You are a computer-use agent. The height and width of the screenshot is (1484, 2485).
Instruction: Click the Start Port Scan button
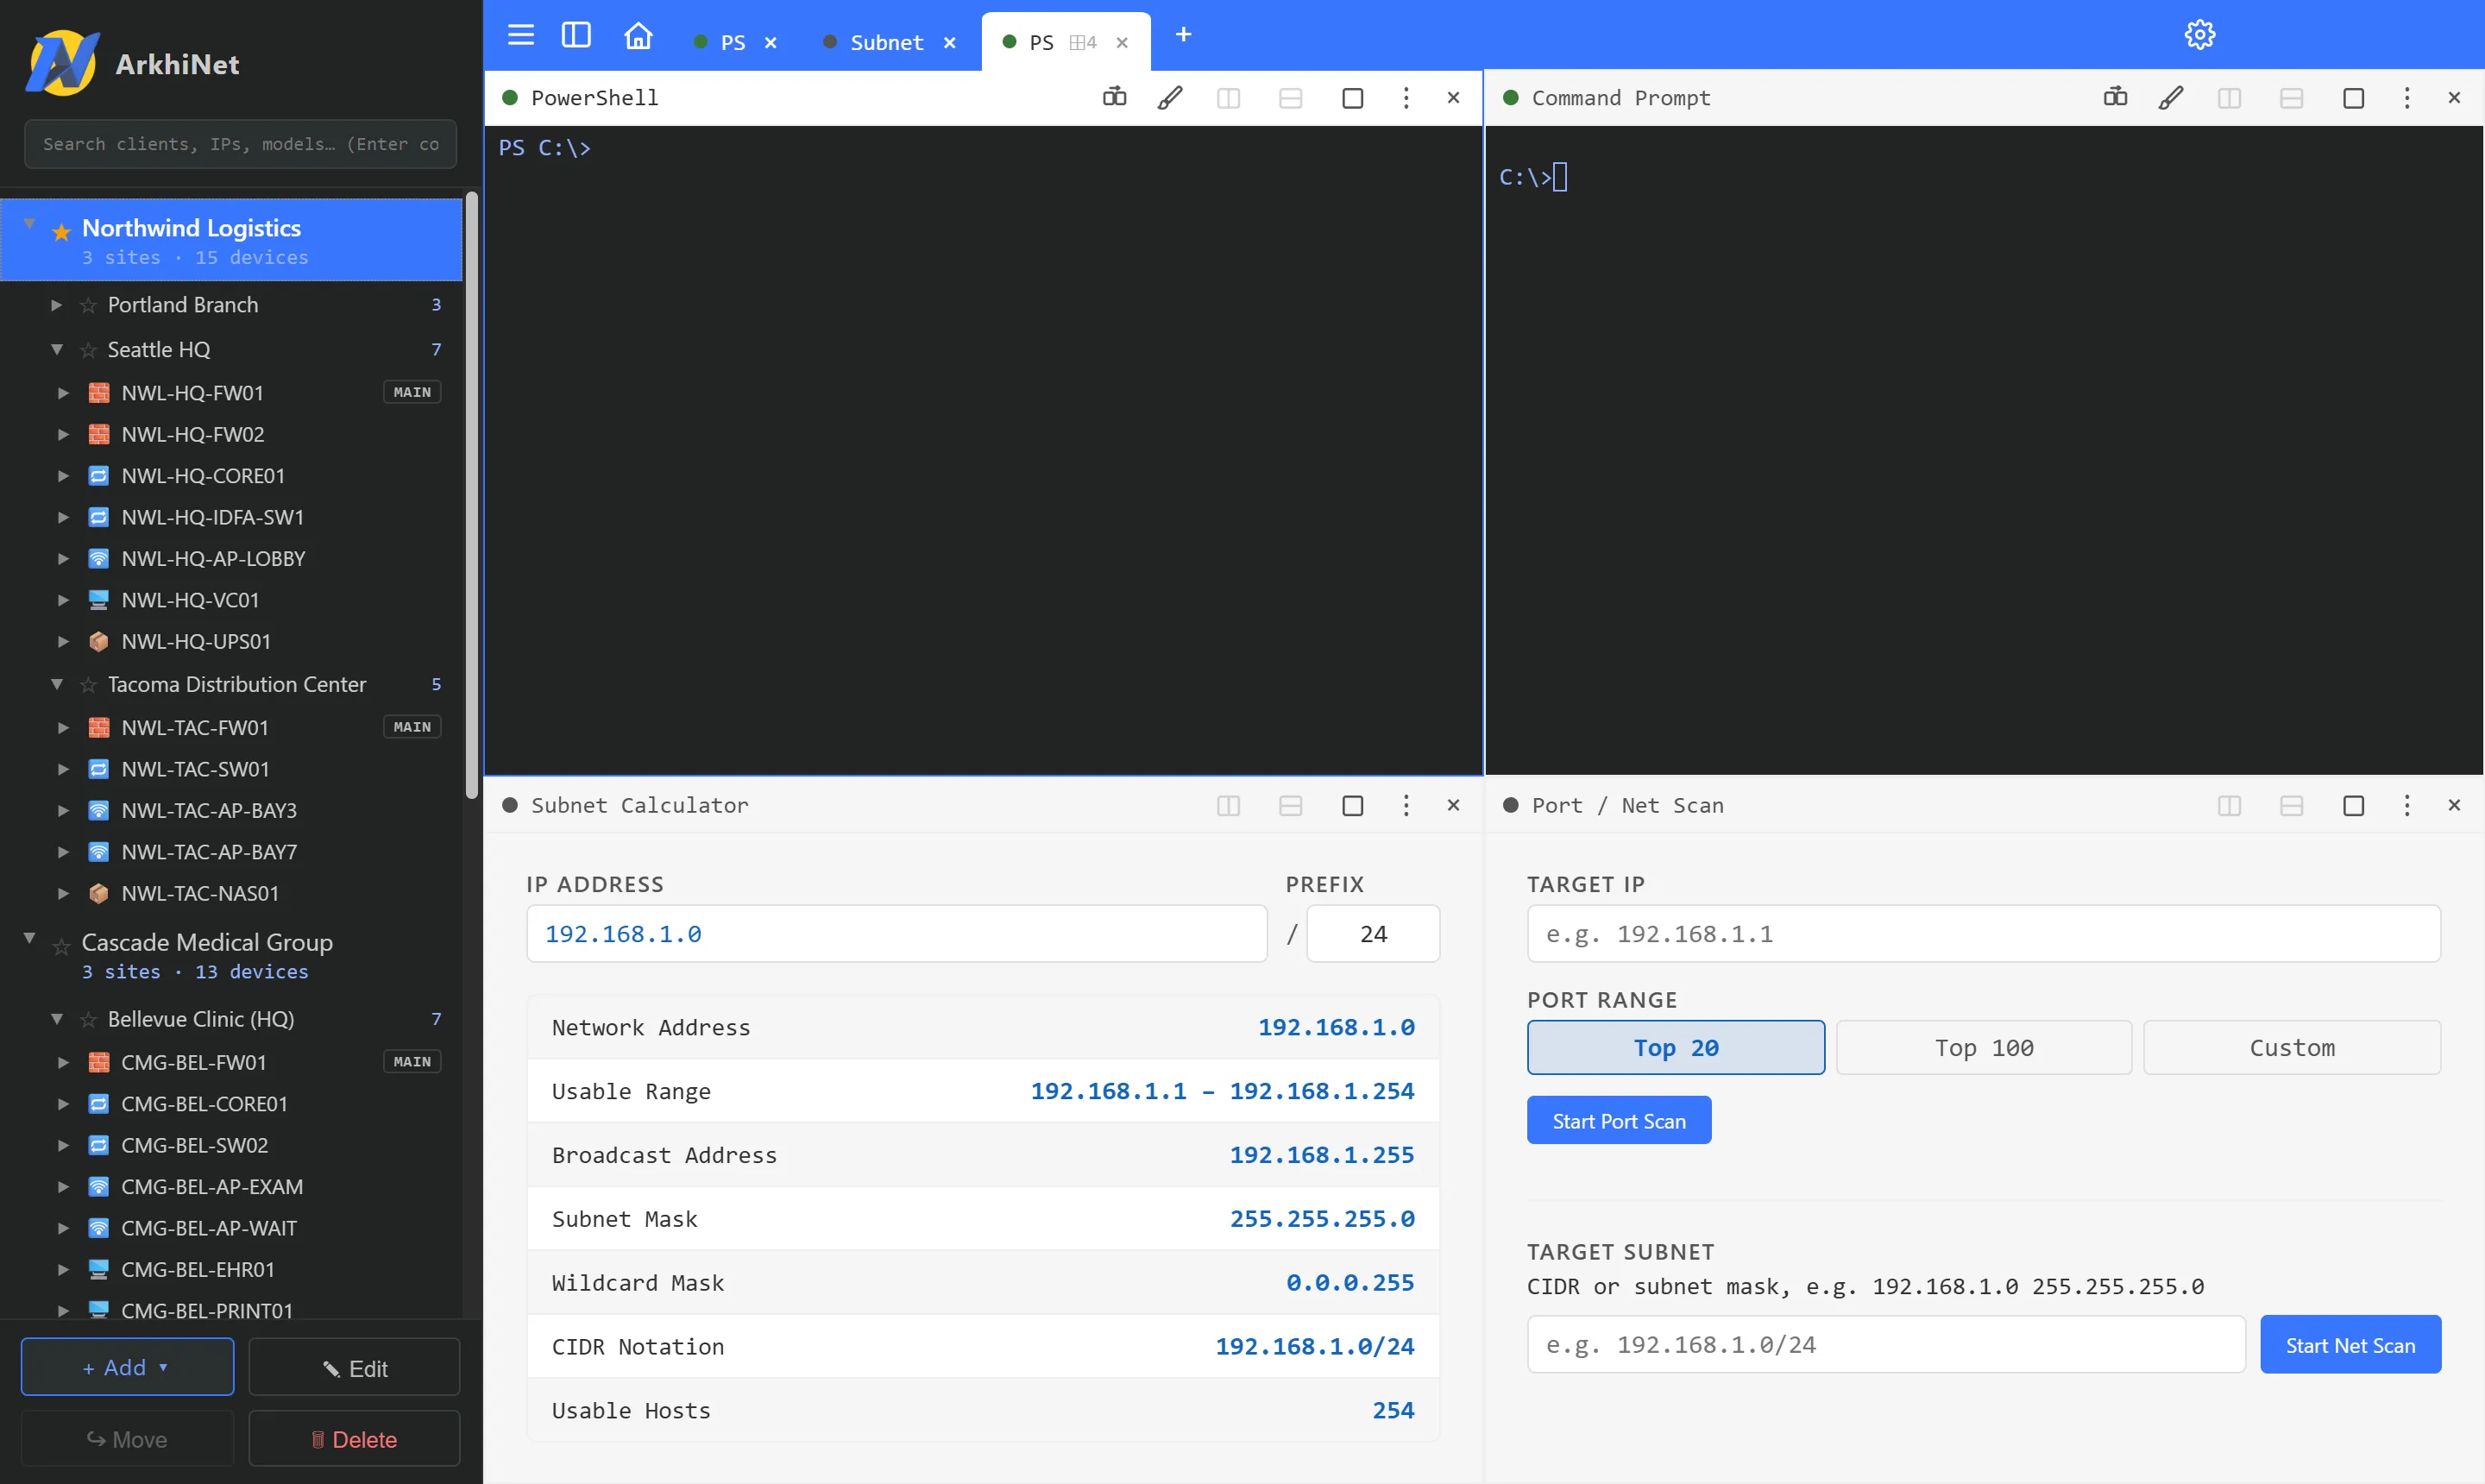pyautogui.click(x=1619, y=1121)
